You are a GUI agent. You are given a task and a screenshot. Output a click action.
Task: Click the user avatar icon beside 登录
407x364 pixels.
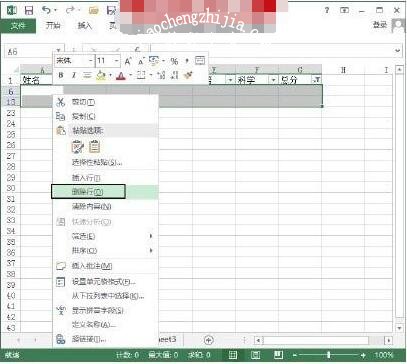click(x=398, y=26)
